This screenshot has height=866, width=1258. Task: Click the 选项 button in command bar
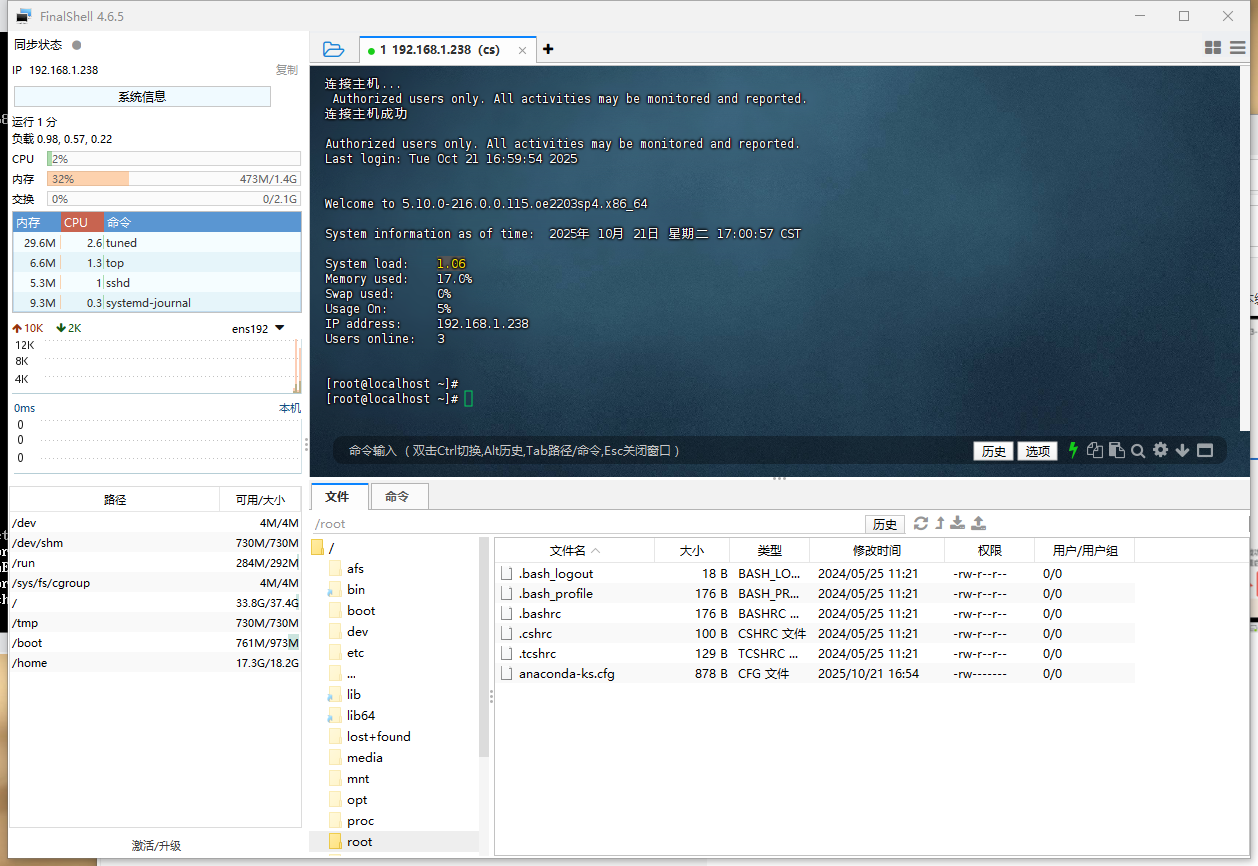[x=1038, y=451]
